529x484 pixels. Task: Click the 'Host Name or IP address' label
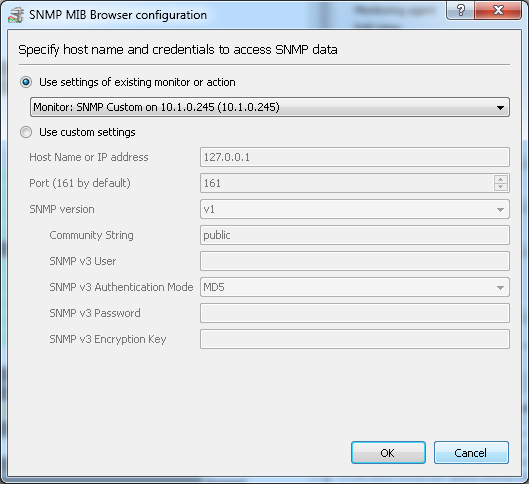[x=89, y=157]
